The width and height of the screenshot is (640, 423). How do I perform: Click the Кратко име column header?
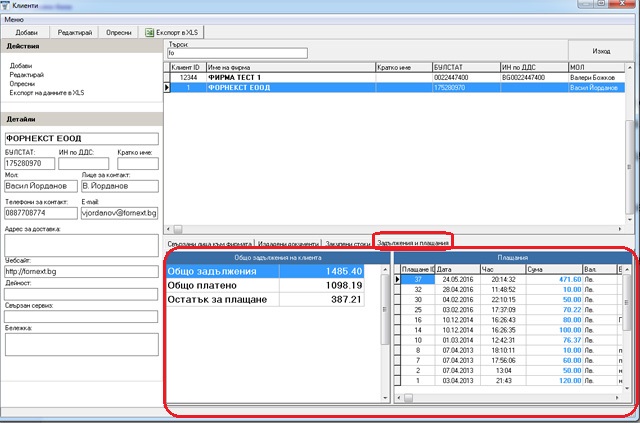[404, 67]
